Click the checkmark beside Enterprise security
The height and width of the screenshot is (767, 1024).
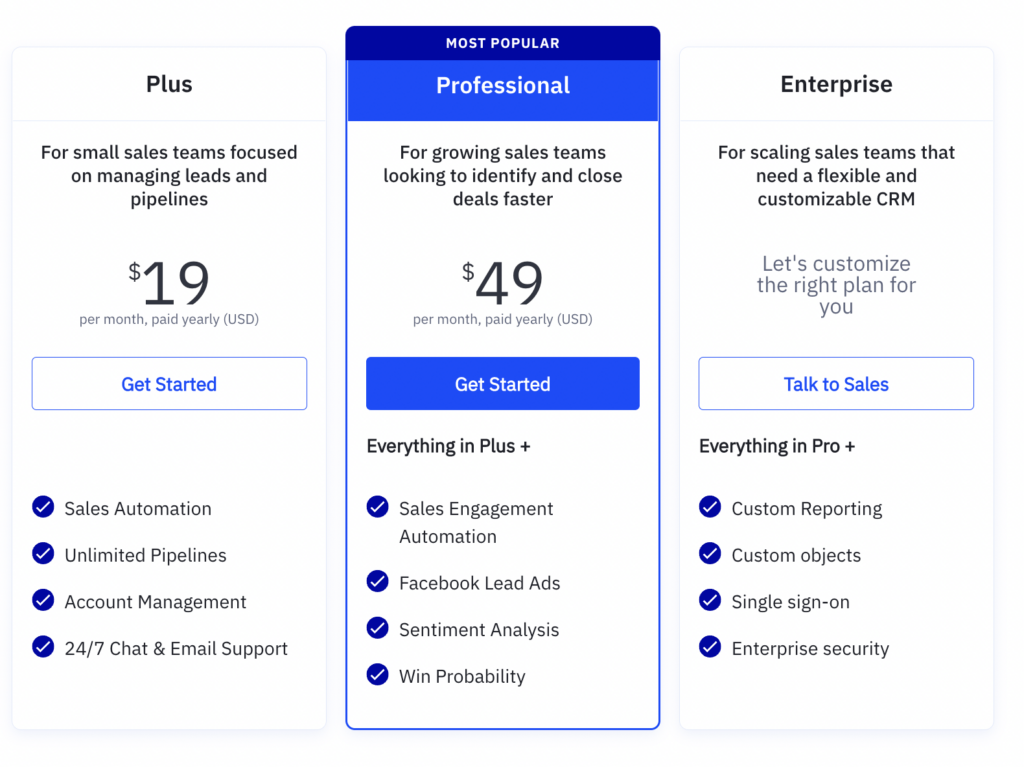(710, 647)
